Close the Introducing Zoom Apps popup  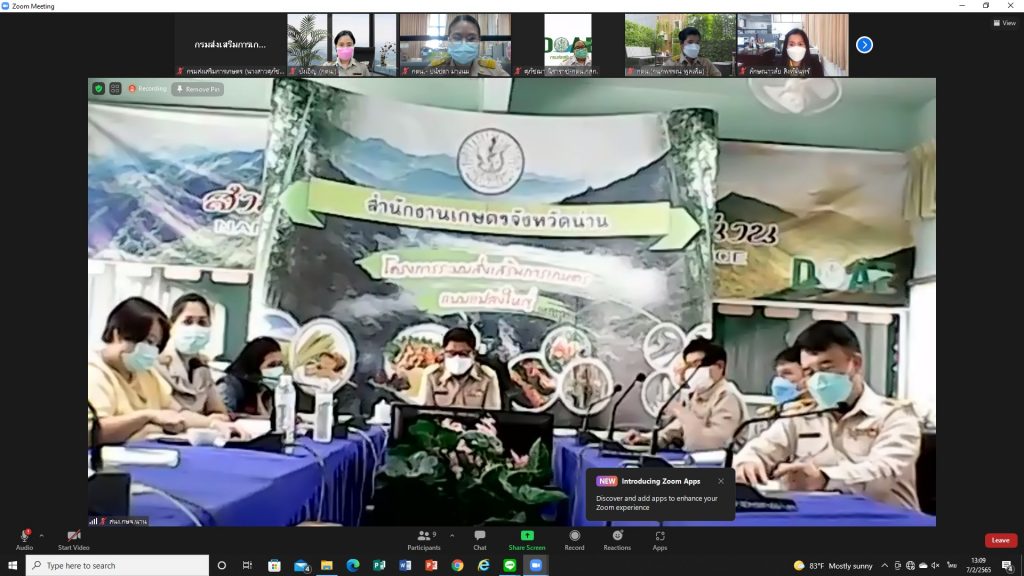(721, 481)
